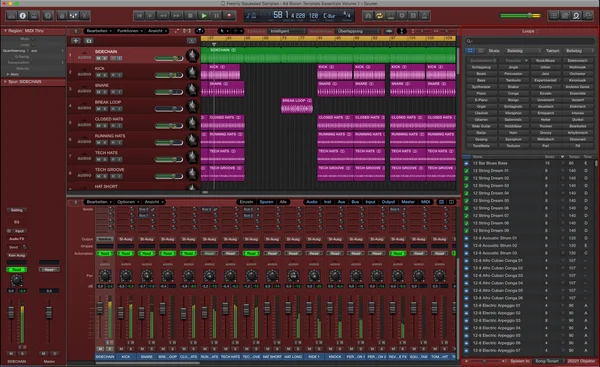This screenshot has width=600, height=367.
Task: Add a new track with plus button
Action: pos(75,41)
